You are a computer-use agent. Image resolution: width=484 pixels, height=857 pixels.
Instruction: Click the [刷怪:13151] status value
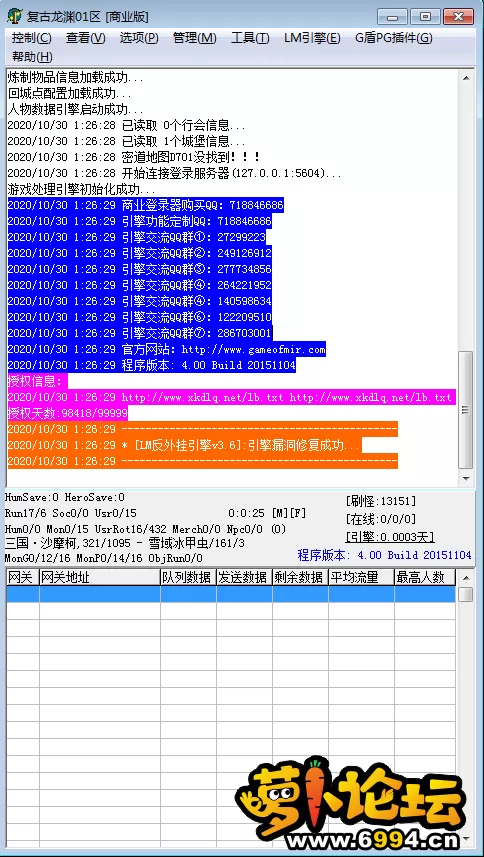click(x=381, y=501)
